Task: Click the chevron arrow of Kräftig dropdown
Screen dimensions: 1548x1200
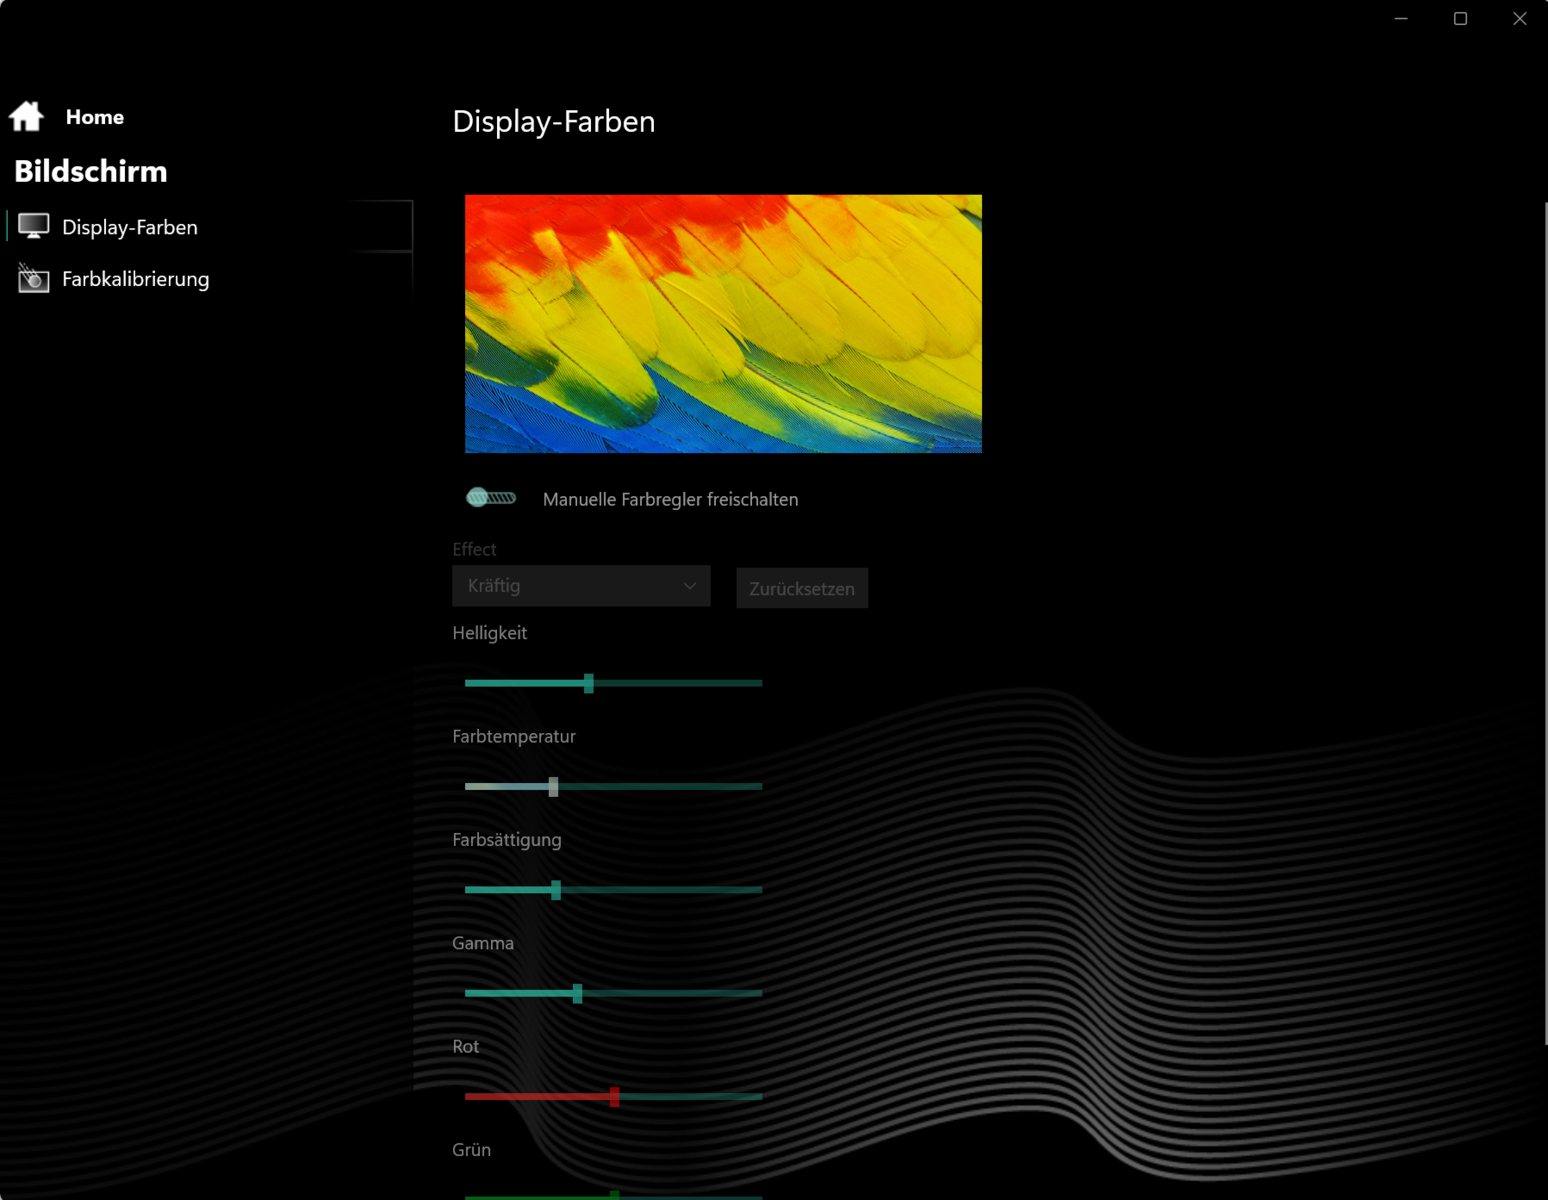Action: (690, 586)
